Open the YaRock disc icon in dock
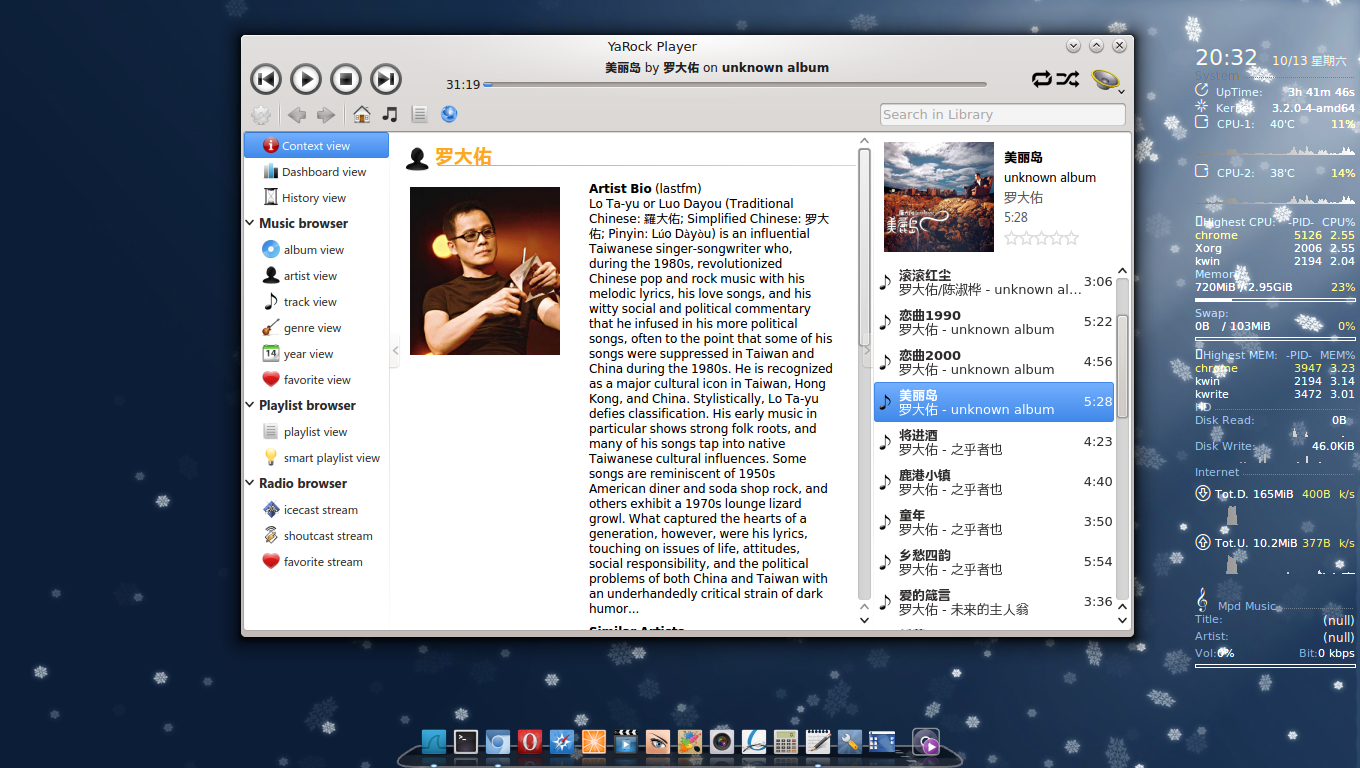Viewport: 1360px width, 768px height. [926, 741]
